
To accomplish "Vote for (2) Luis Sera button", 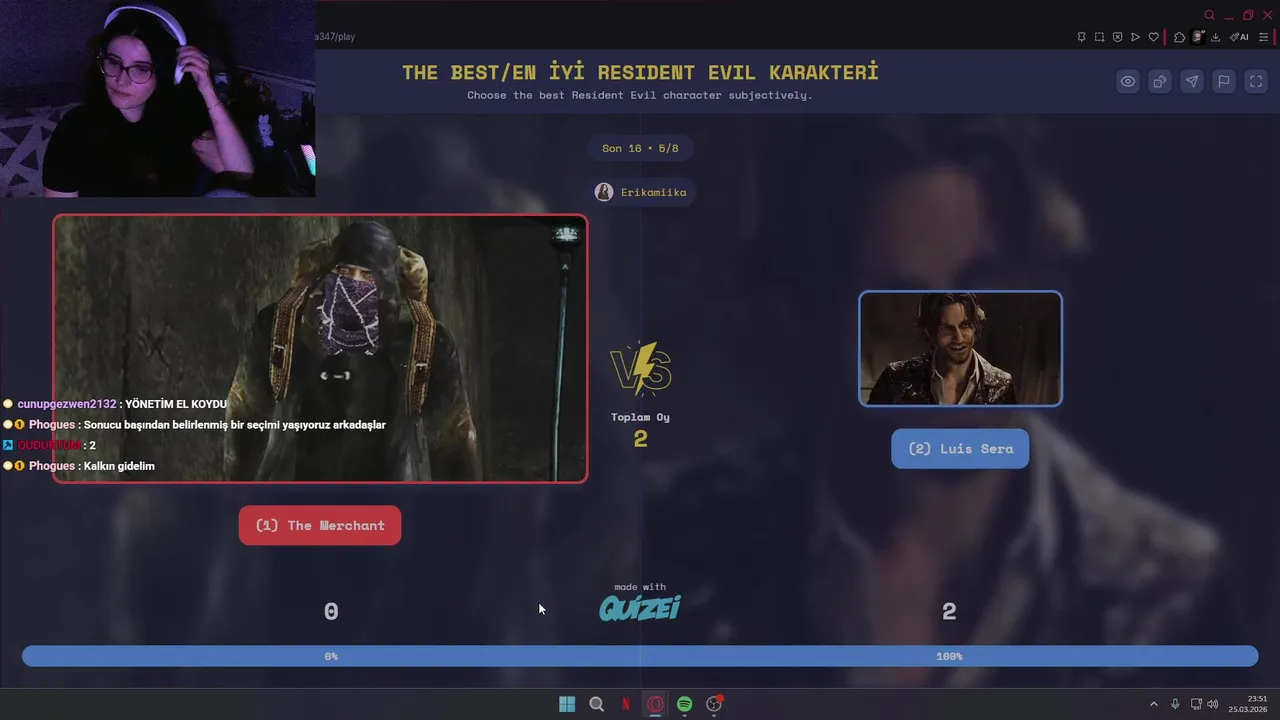I will [960, 448].
